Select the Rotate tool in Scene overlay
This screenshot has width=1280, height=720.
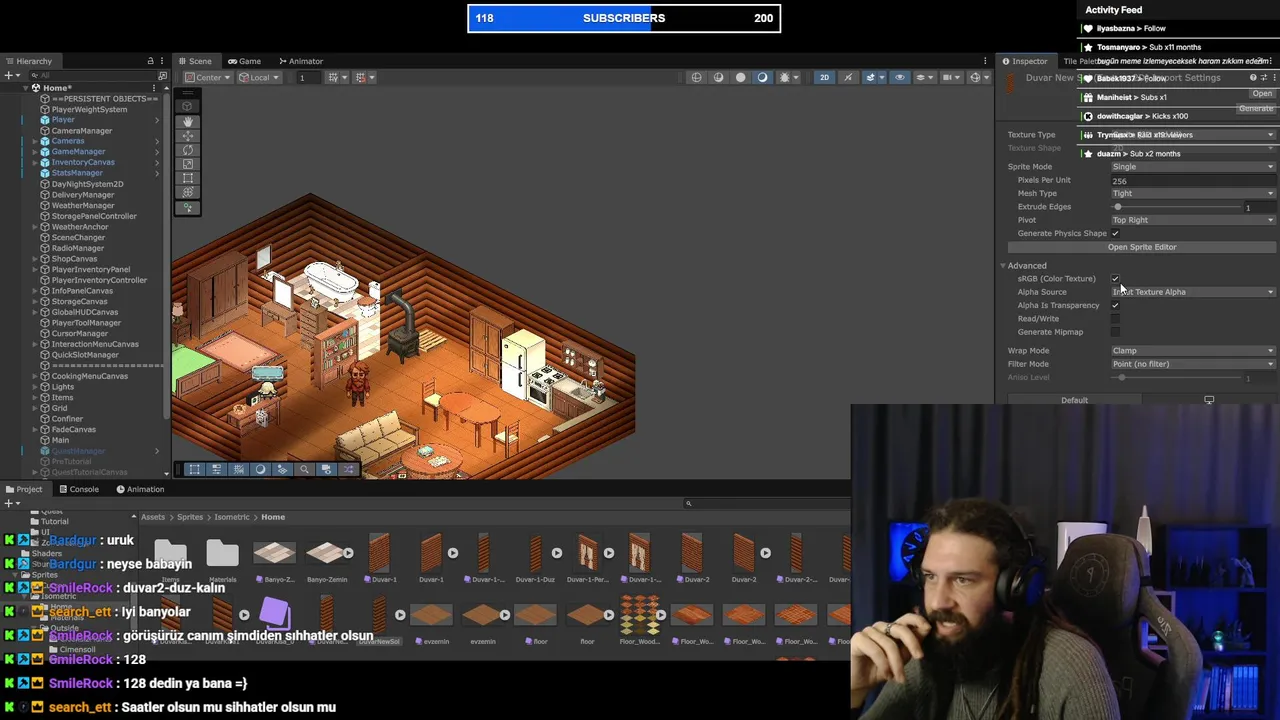pos(187,149)
